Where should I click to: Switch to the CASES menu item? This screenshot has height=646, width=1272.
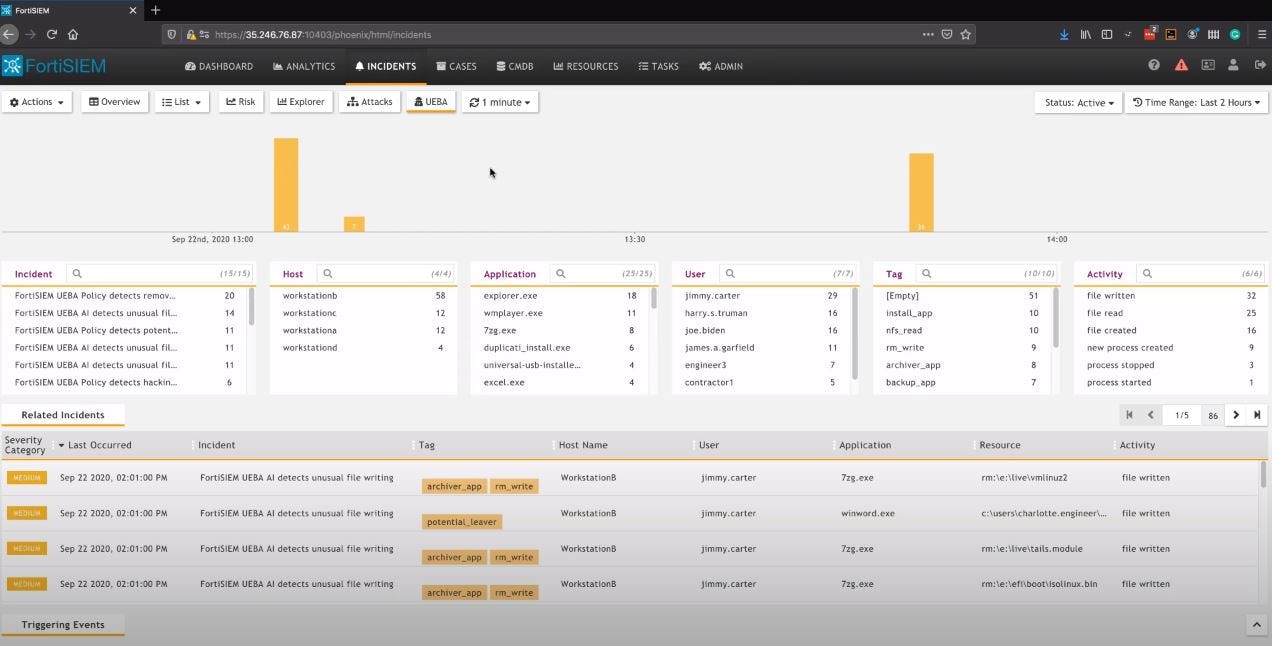click(456, 66)
